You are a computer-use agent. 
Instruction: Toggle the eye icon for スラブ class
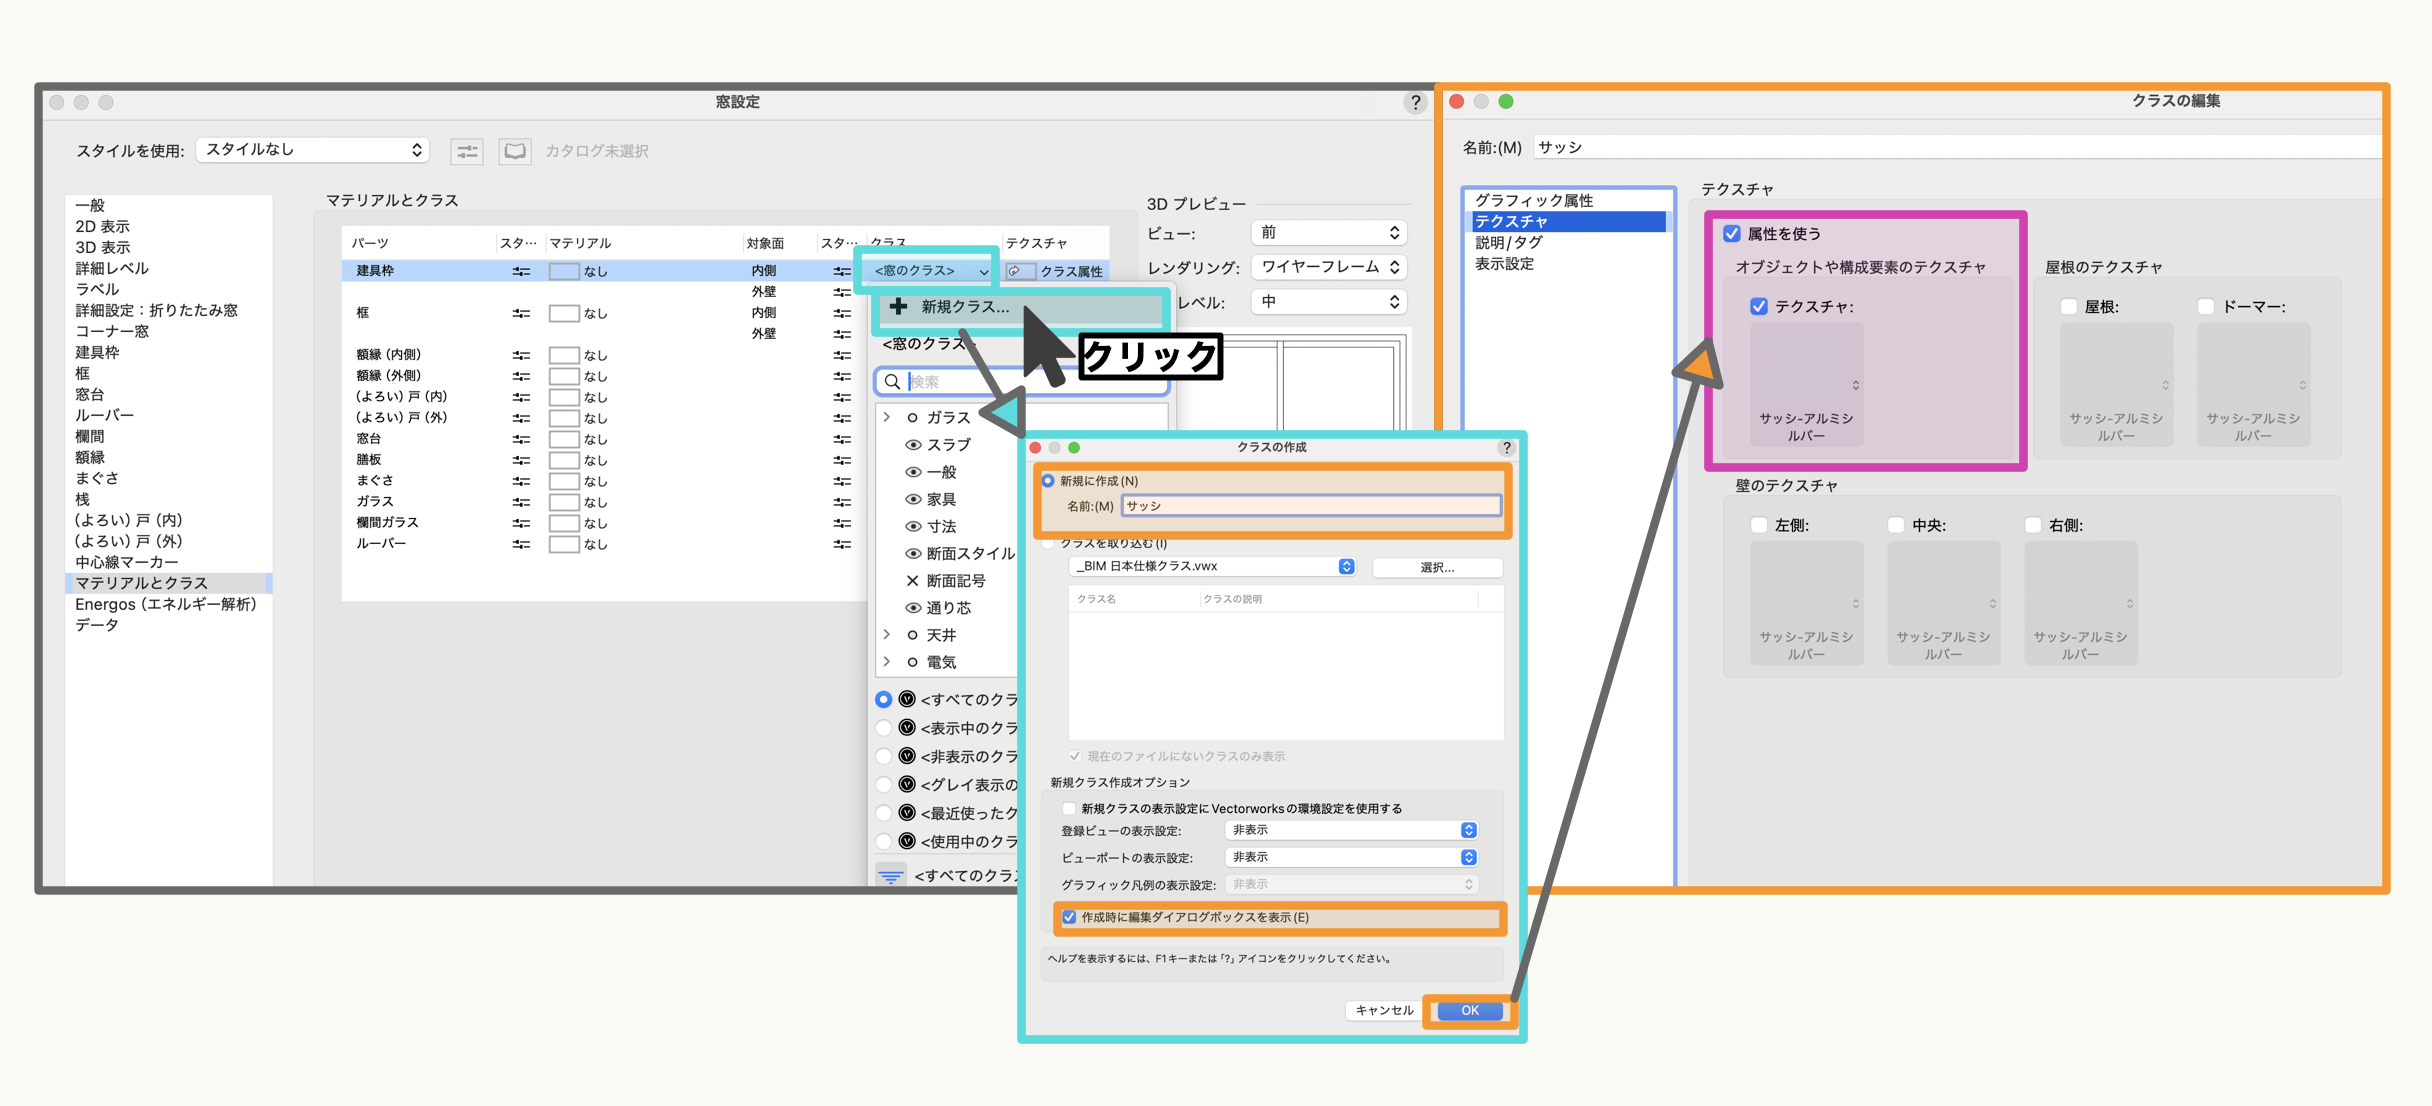click(x=912, y=445)
